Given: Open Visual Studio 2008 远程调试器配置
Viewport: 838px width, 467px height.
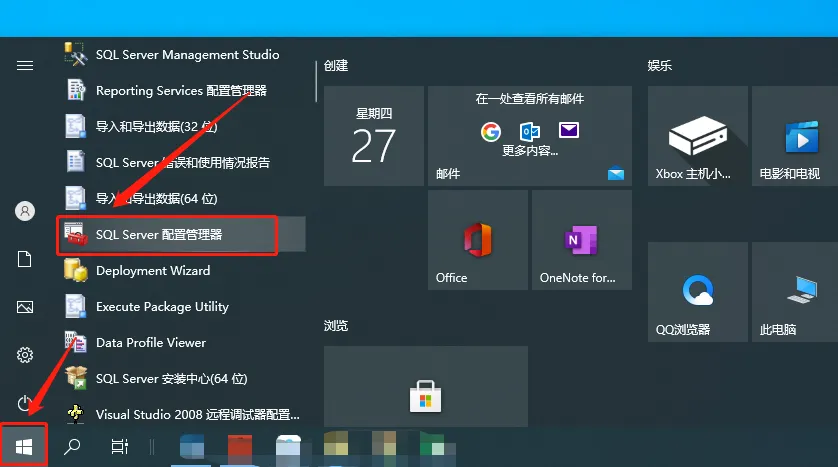Looking at the screenshot, I should click(181, 414).
